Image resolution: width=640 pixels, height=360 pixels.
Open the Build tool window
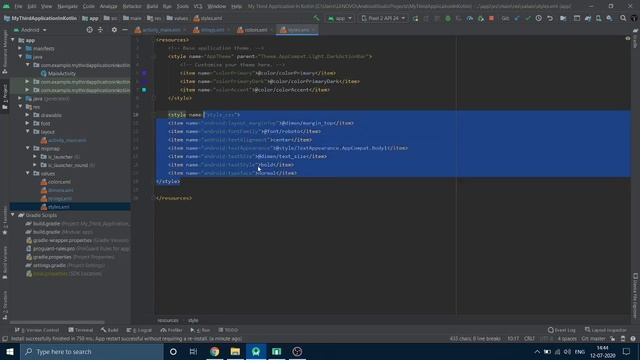coord(109,330)
